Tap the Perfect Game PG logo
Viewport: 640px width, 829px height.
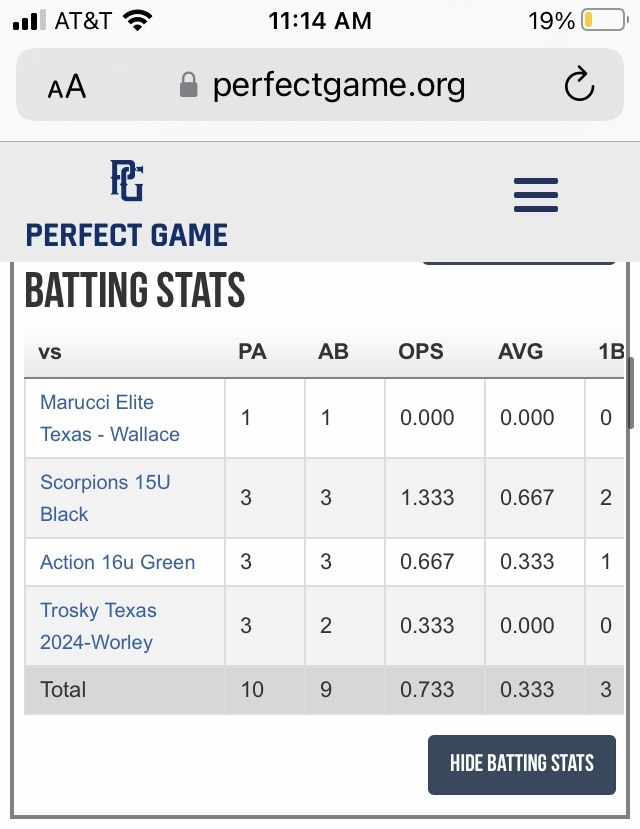(127, 181)
